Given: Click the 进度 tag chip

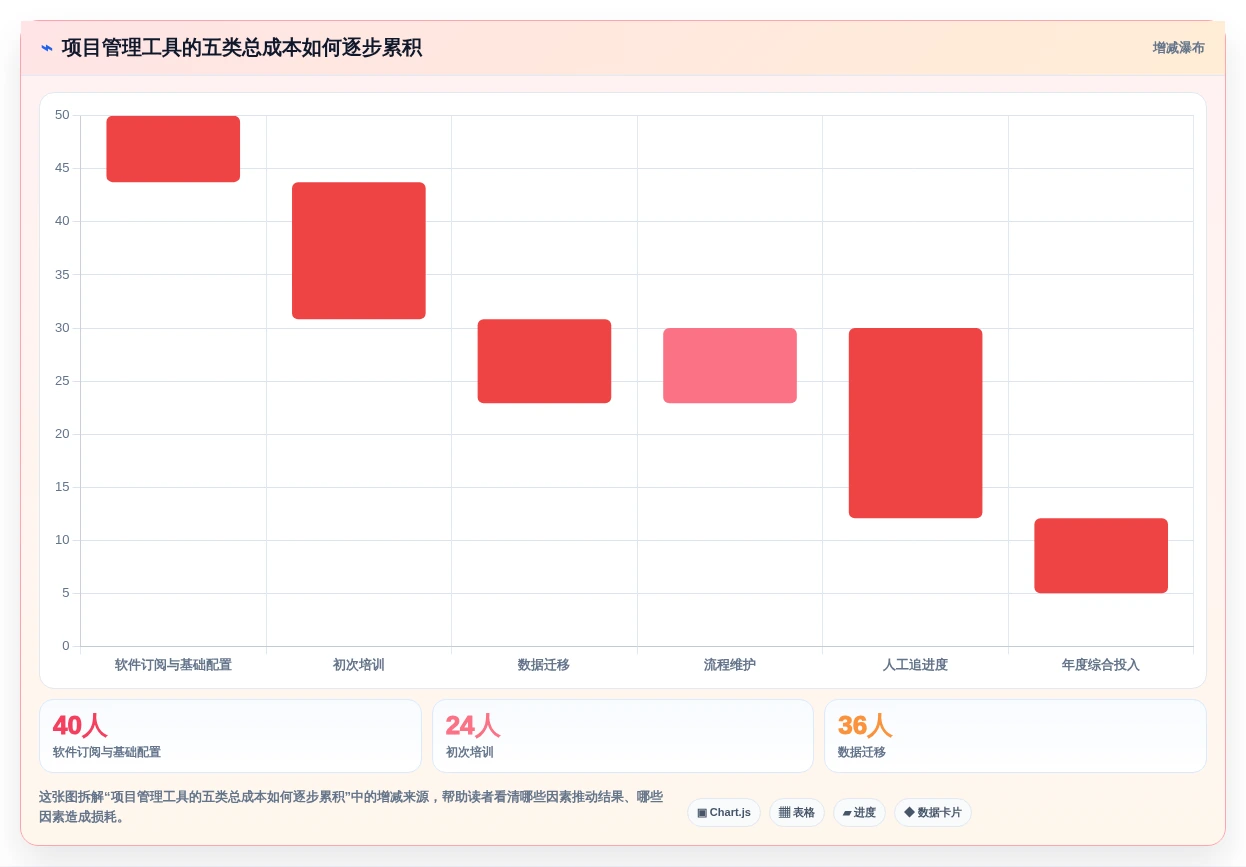Looking at the screenshot, I should coord(859,812).
